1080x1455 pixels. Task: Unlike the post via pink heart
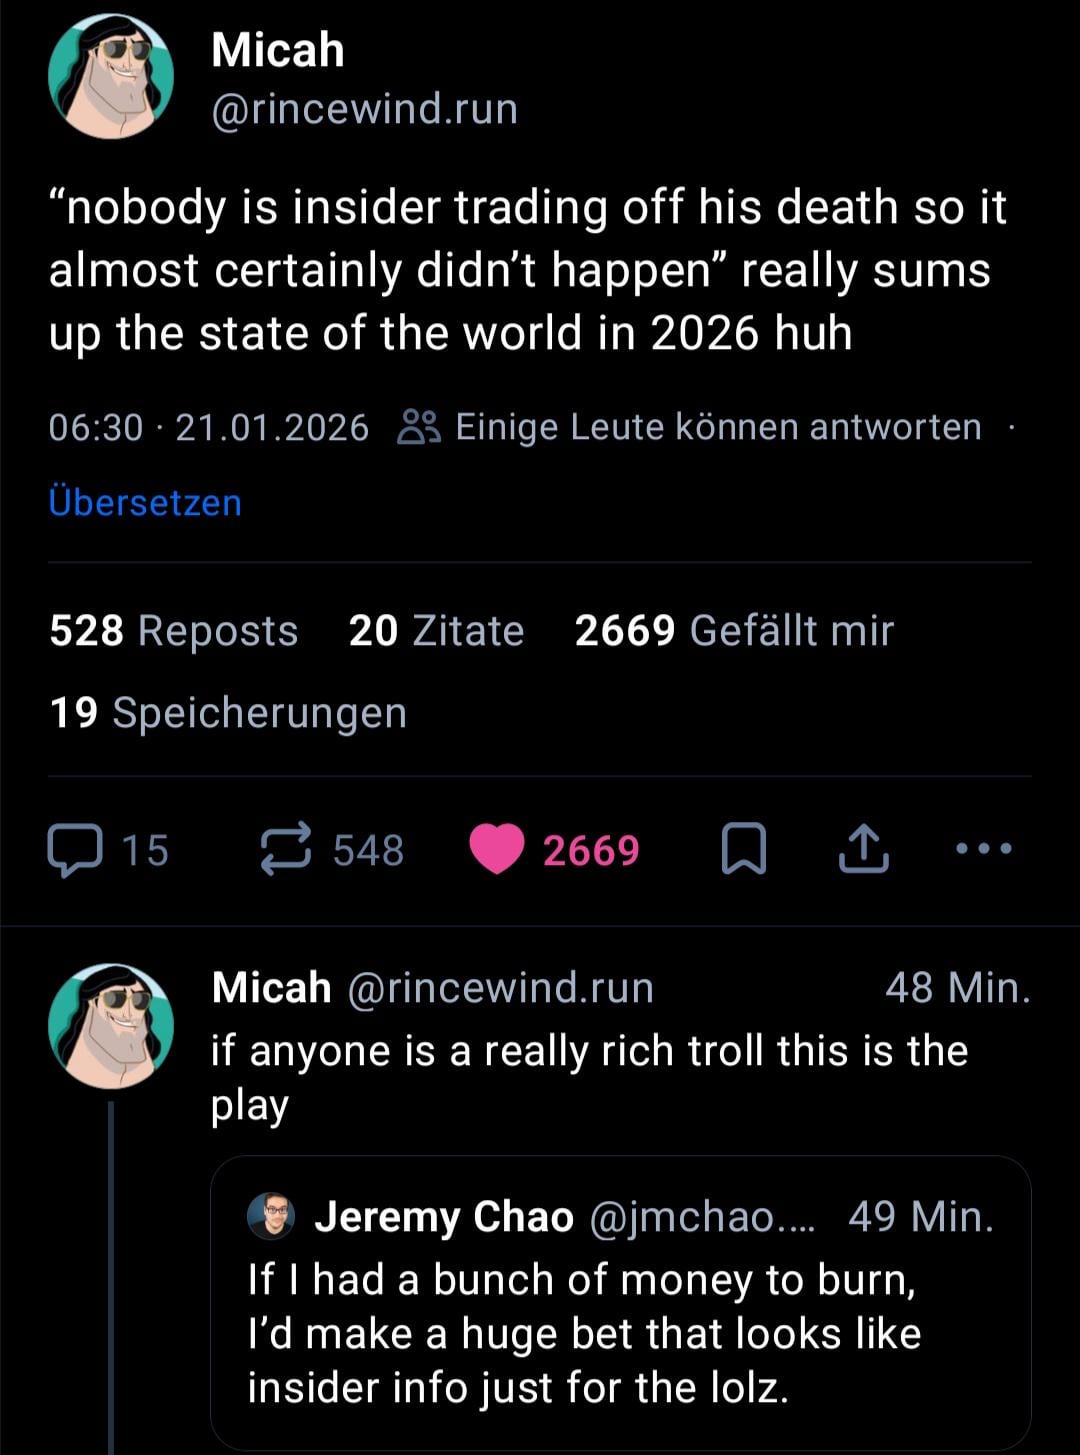[x=497, y=850]
